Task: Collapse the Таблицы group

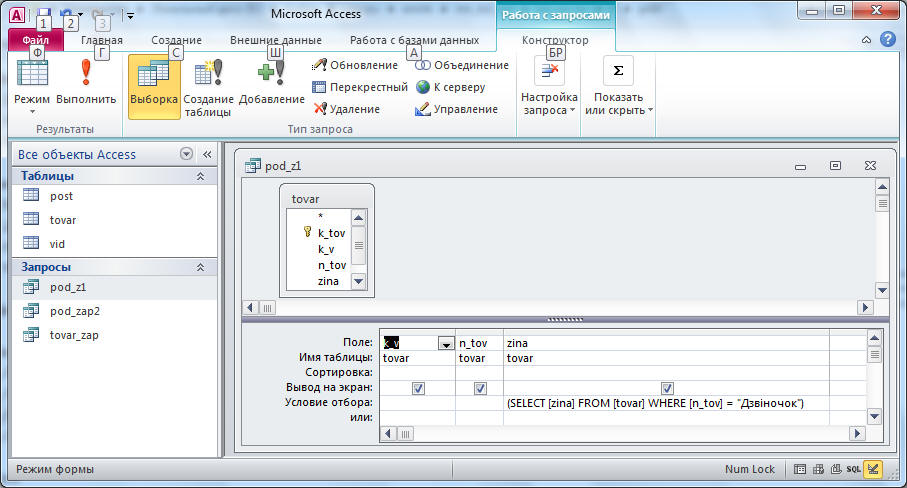Action: pos(200,176)
